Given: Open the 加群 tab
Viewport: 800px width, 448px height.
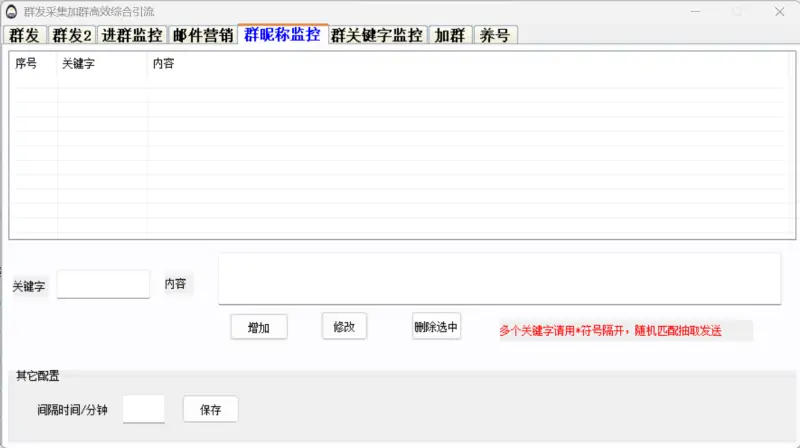Looking at the screenshot, I should (x=450, y=35).
